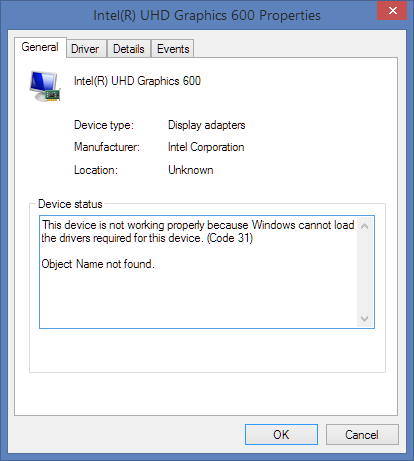
Task: Select the General tab
Action: pyautogui.click(x=40, y=47)
